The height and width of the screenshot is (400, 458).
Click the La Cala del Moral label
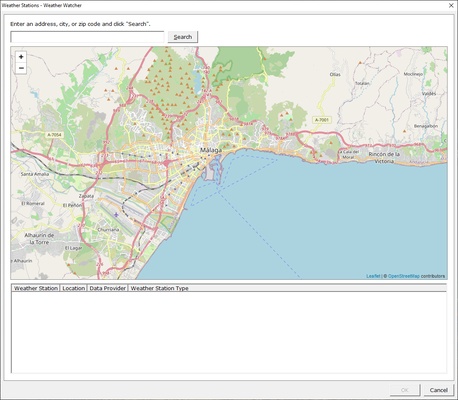click(348, 154)
